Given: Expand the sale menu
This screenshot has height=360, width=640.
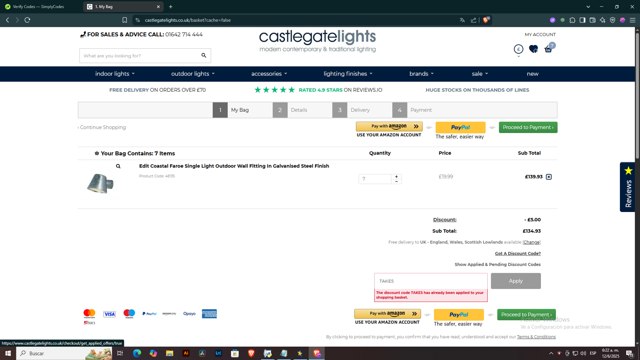Looking at the screenshot, I should 480,74.
